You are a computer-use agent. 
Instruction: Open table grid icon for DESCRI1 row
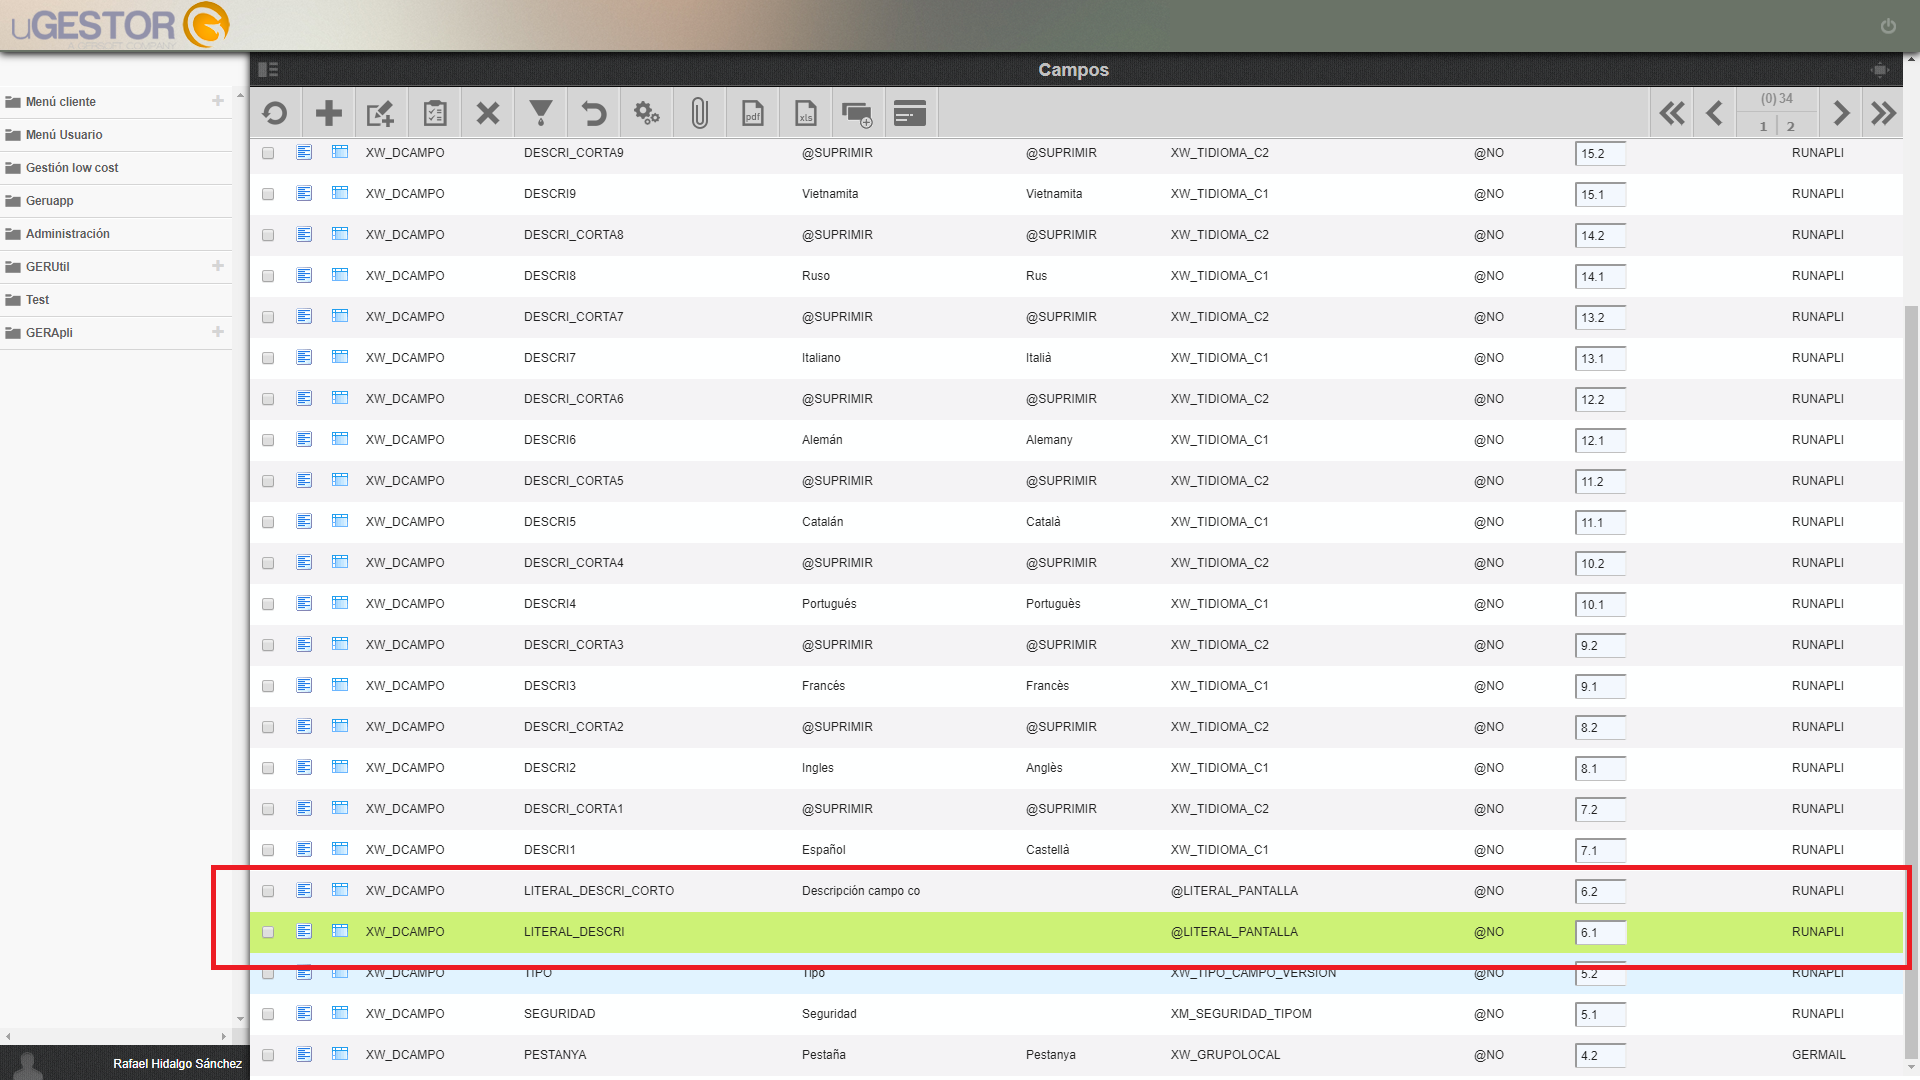340,849
